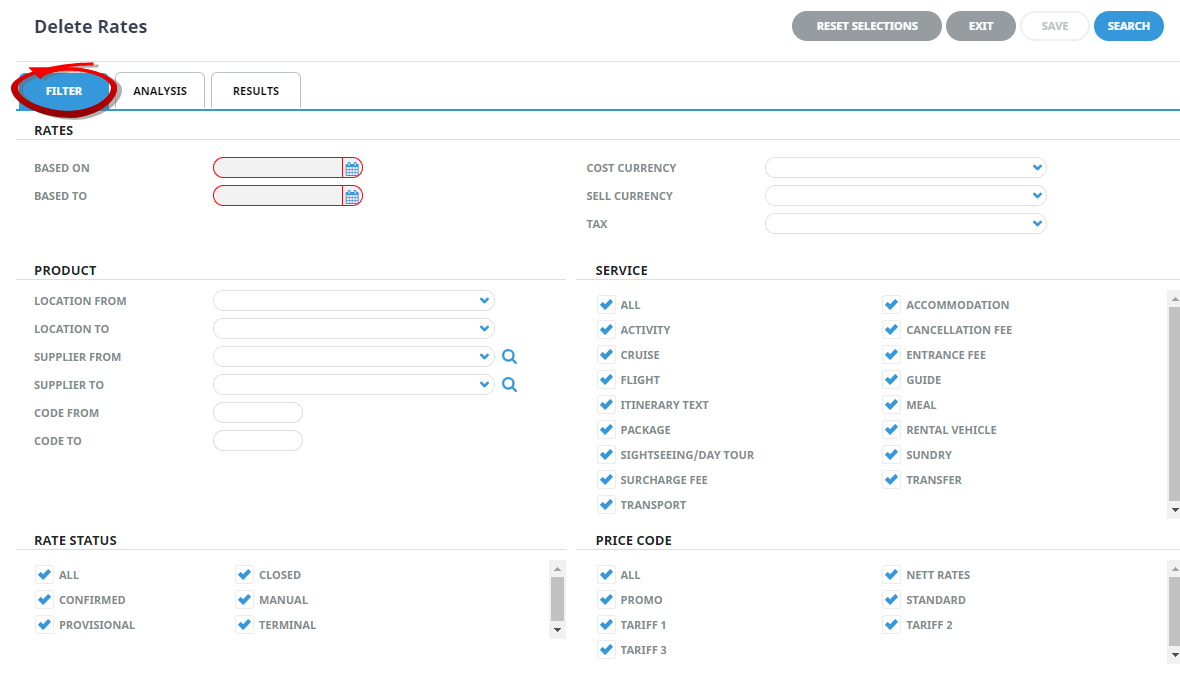Image resolution: width=1180 pixels, height=673 pixels.
Task: Search suppliers with Supplier To magnifier icon
Action: [x=509, y=385]
